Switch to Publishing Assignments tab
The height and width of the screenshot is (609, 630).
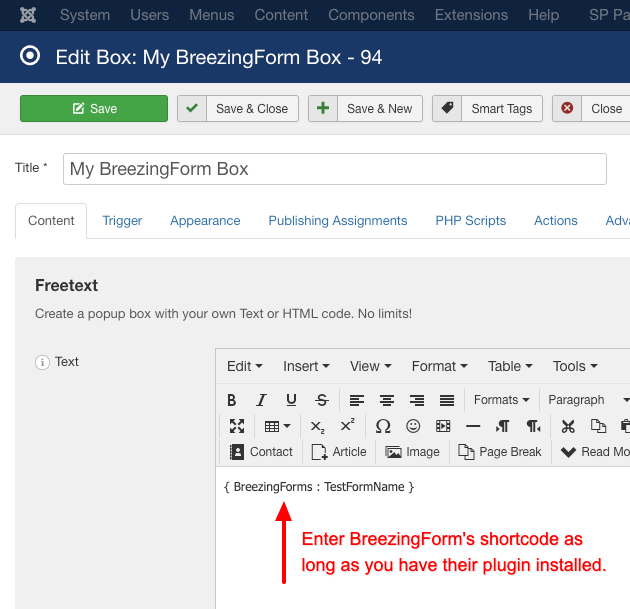pyautogui.click(x=338, y=221)
